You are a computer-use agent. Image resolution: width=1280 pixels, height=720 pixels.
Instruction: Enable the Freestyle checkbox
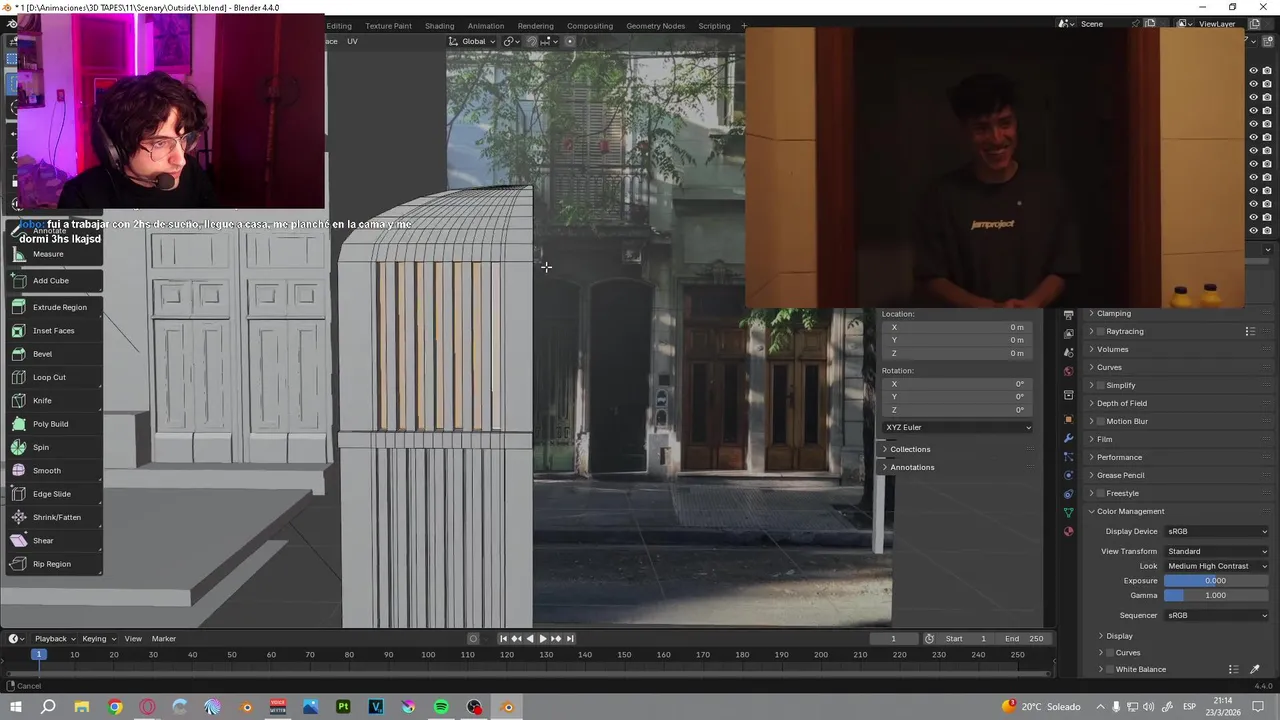tap(1101, 493)
